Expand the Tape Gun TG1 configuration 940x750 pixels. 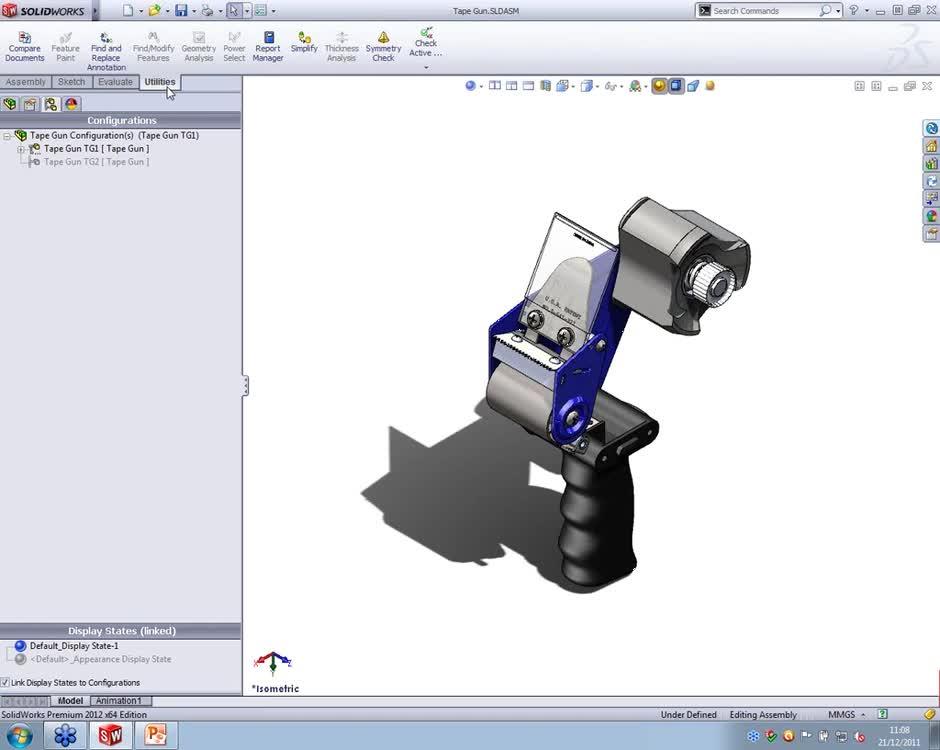point(21,149)
